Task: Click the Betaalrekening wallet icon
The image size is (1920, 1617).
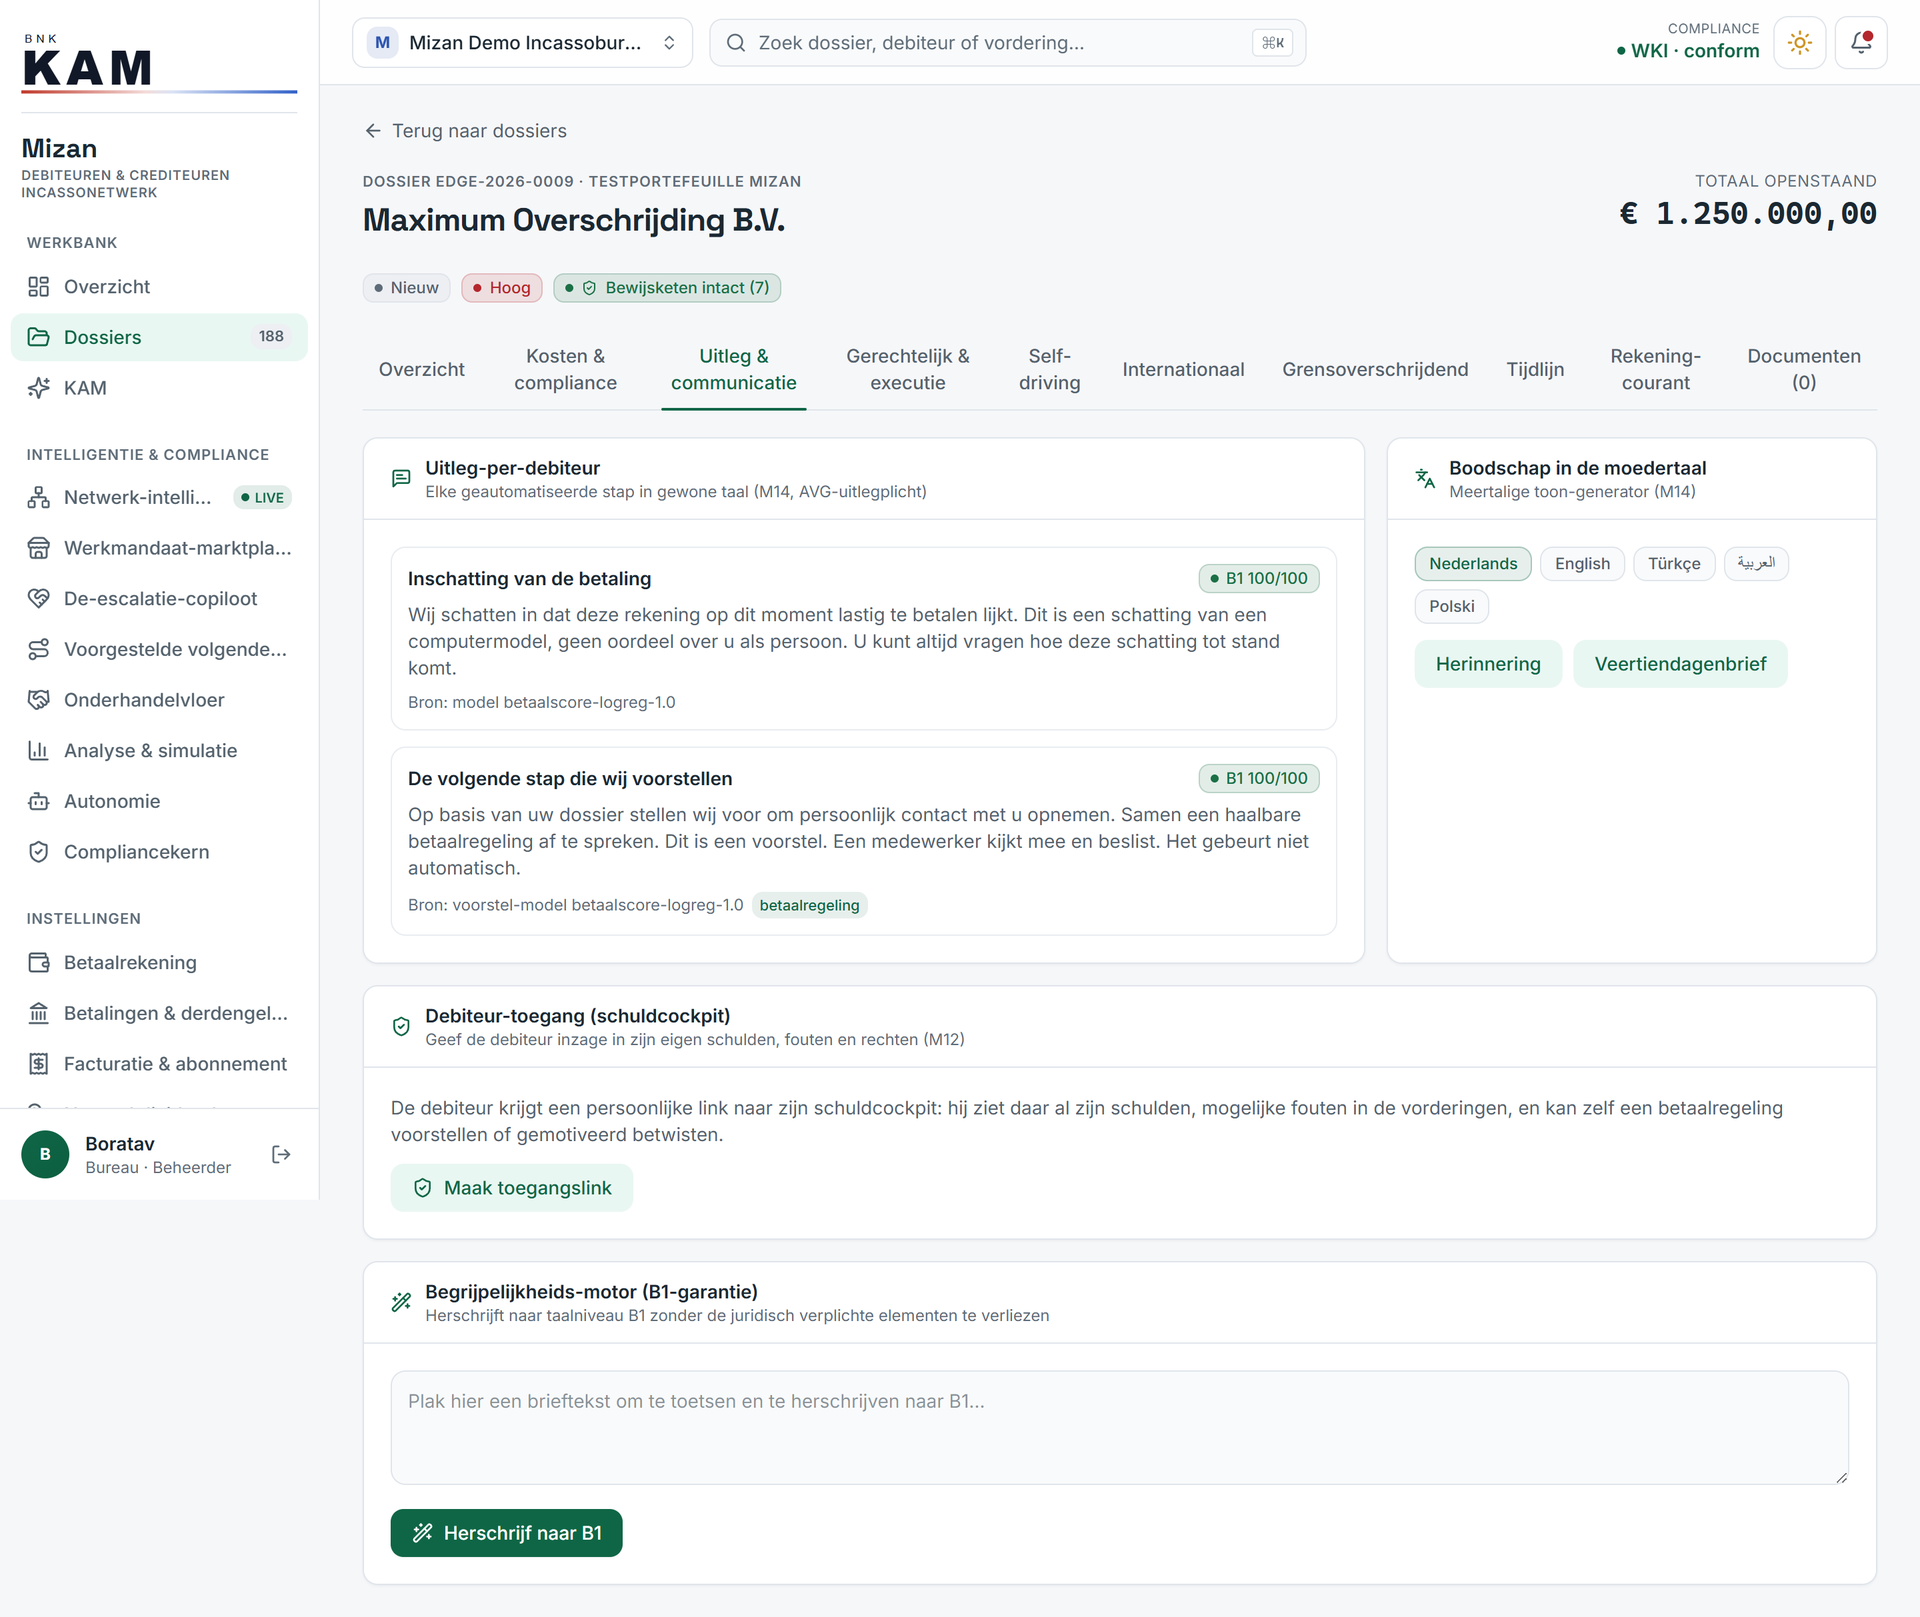Action: tap(38, 963)
